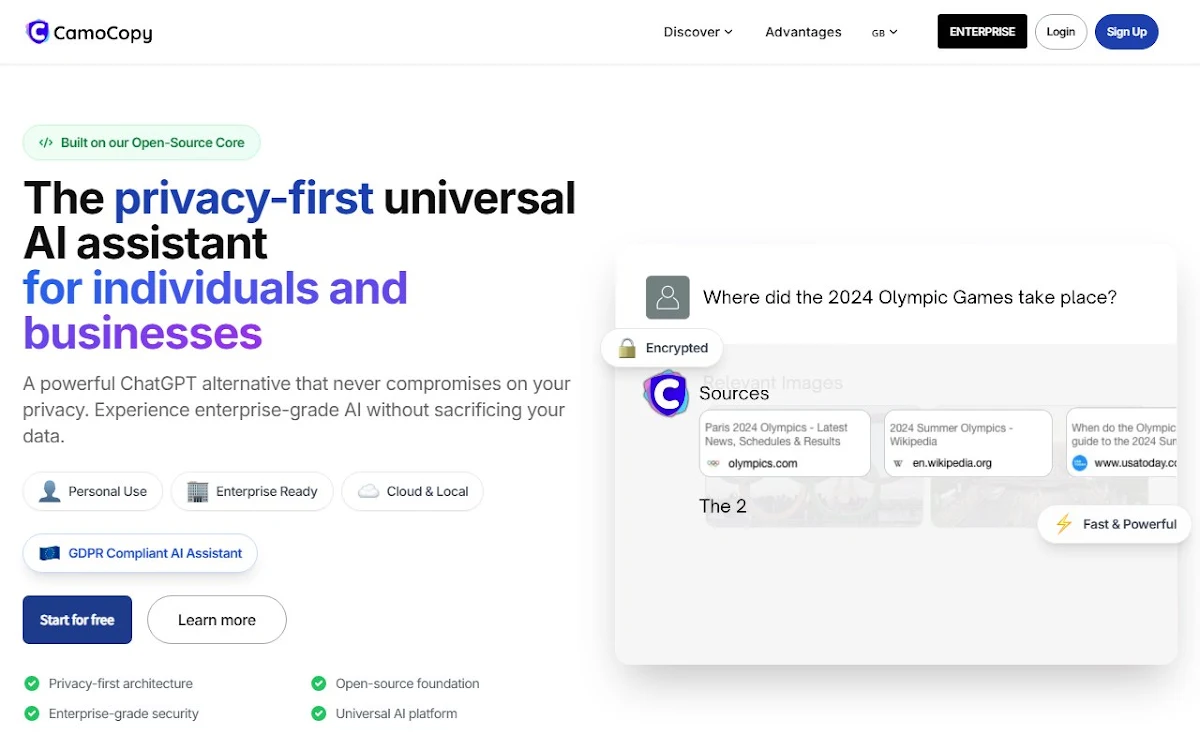Click the usatoday.com blue favicon
Image resolution: width=1200 pixels, height=750 pixels.
[x=1079, y=463]
